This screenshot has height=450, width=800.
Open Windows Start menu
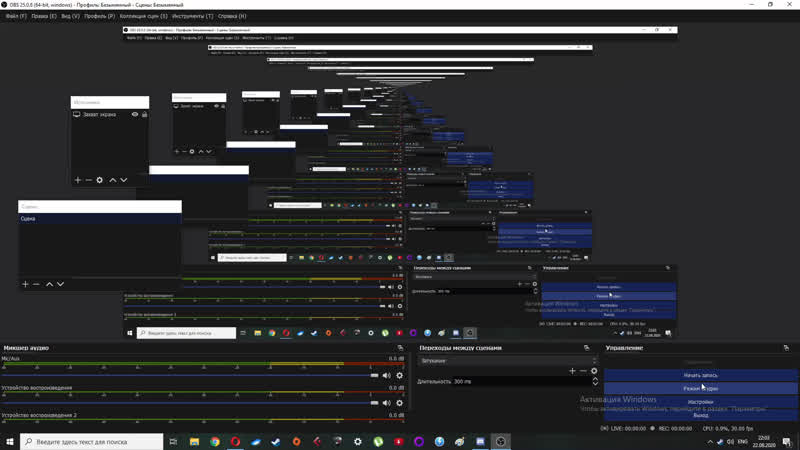(x=10, y=442)
